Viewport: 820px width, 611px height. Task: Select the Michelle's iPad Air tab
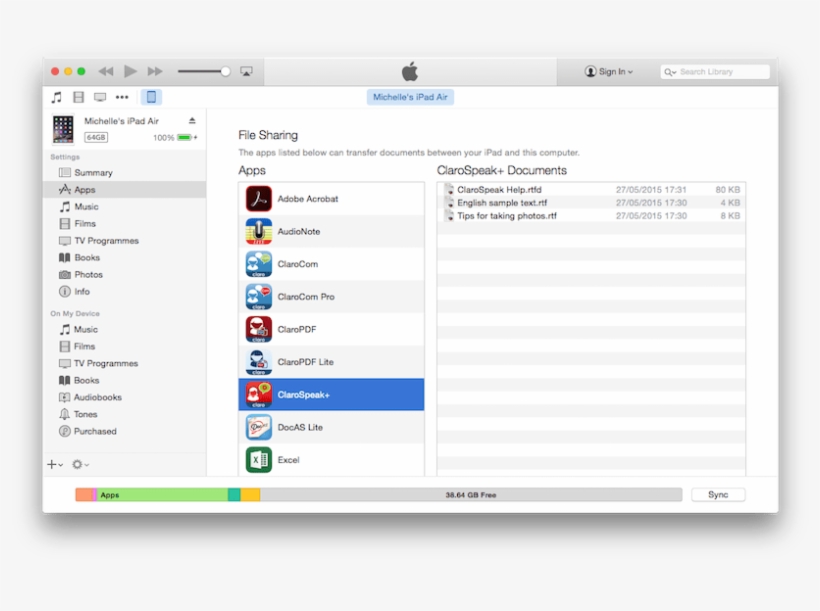click(409, 96)
